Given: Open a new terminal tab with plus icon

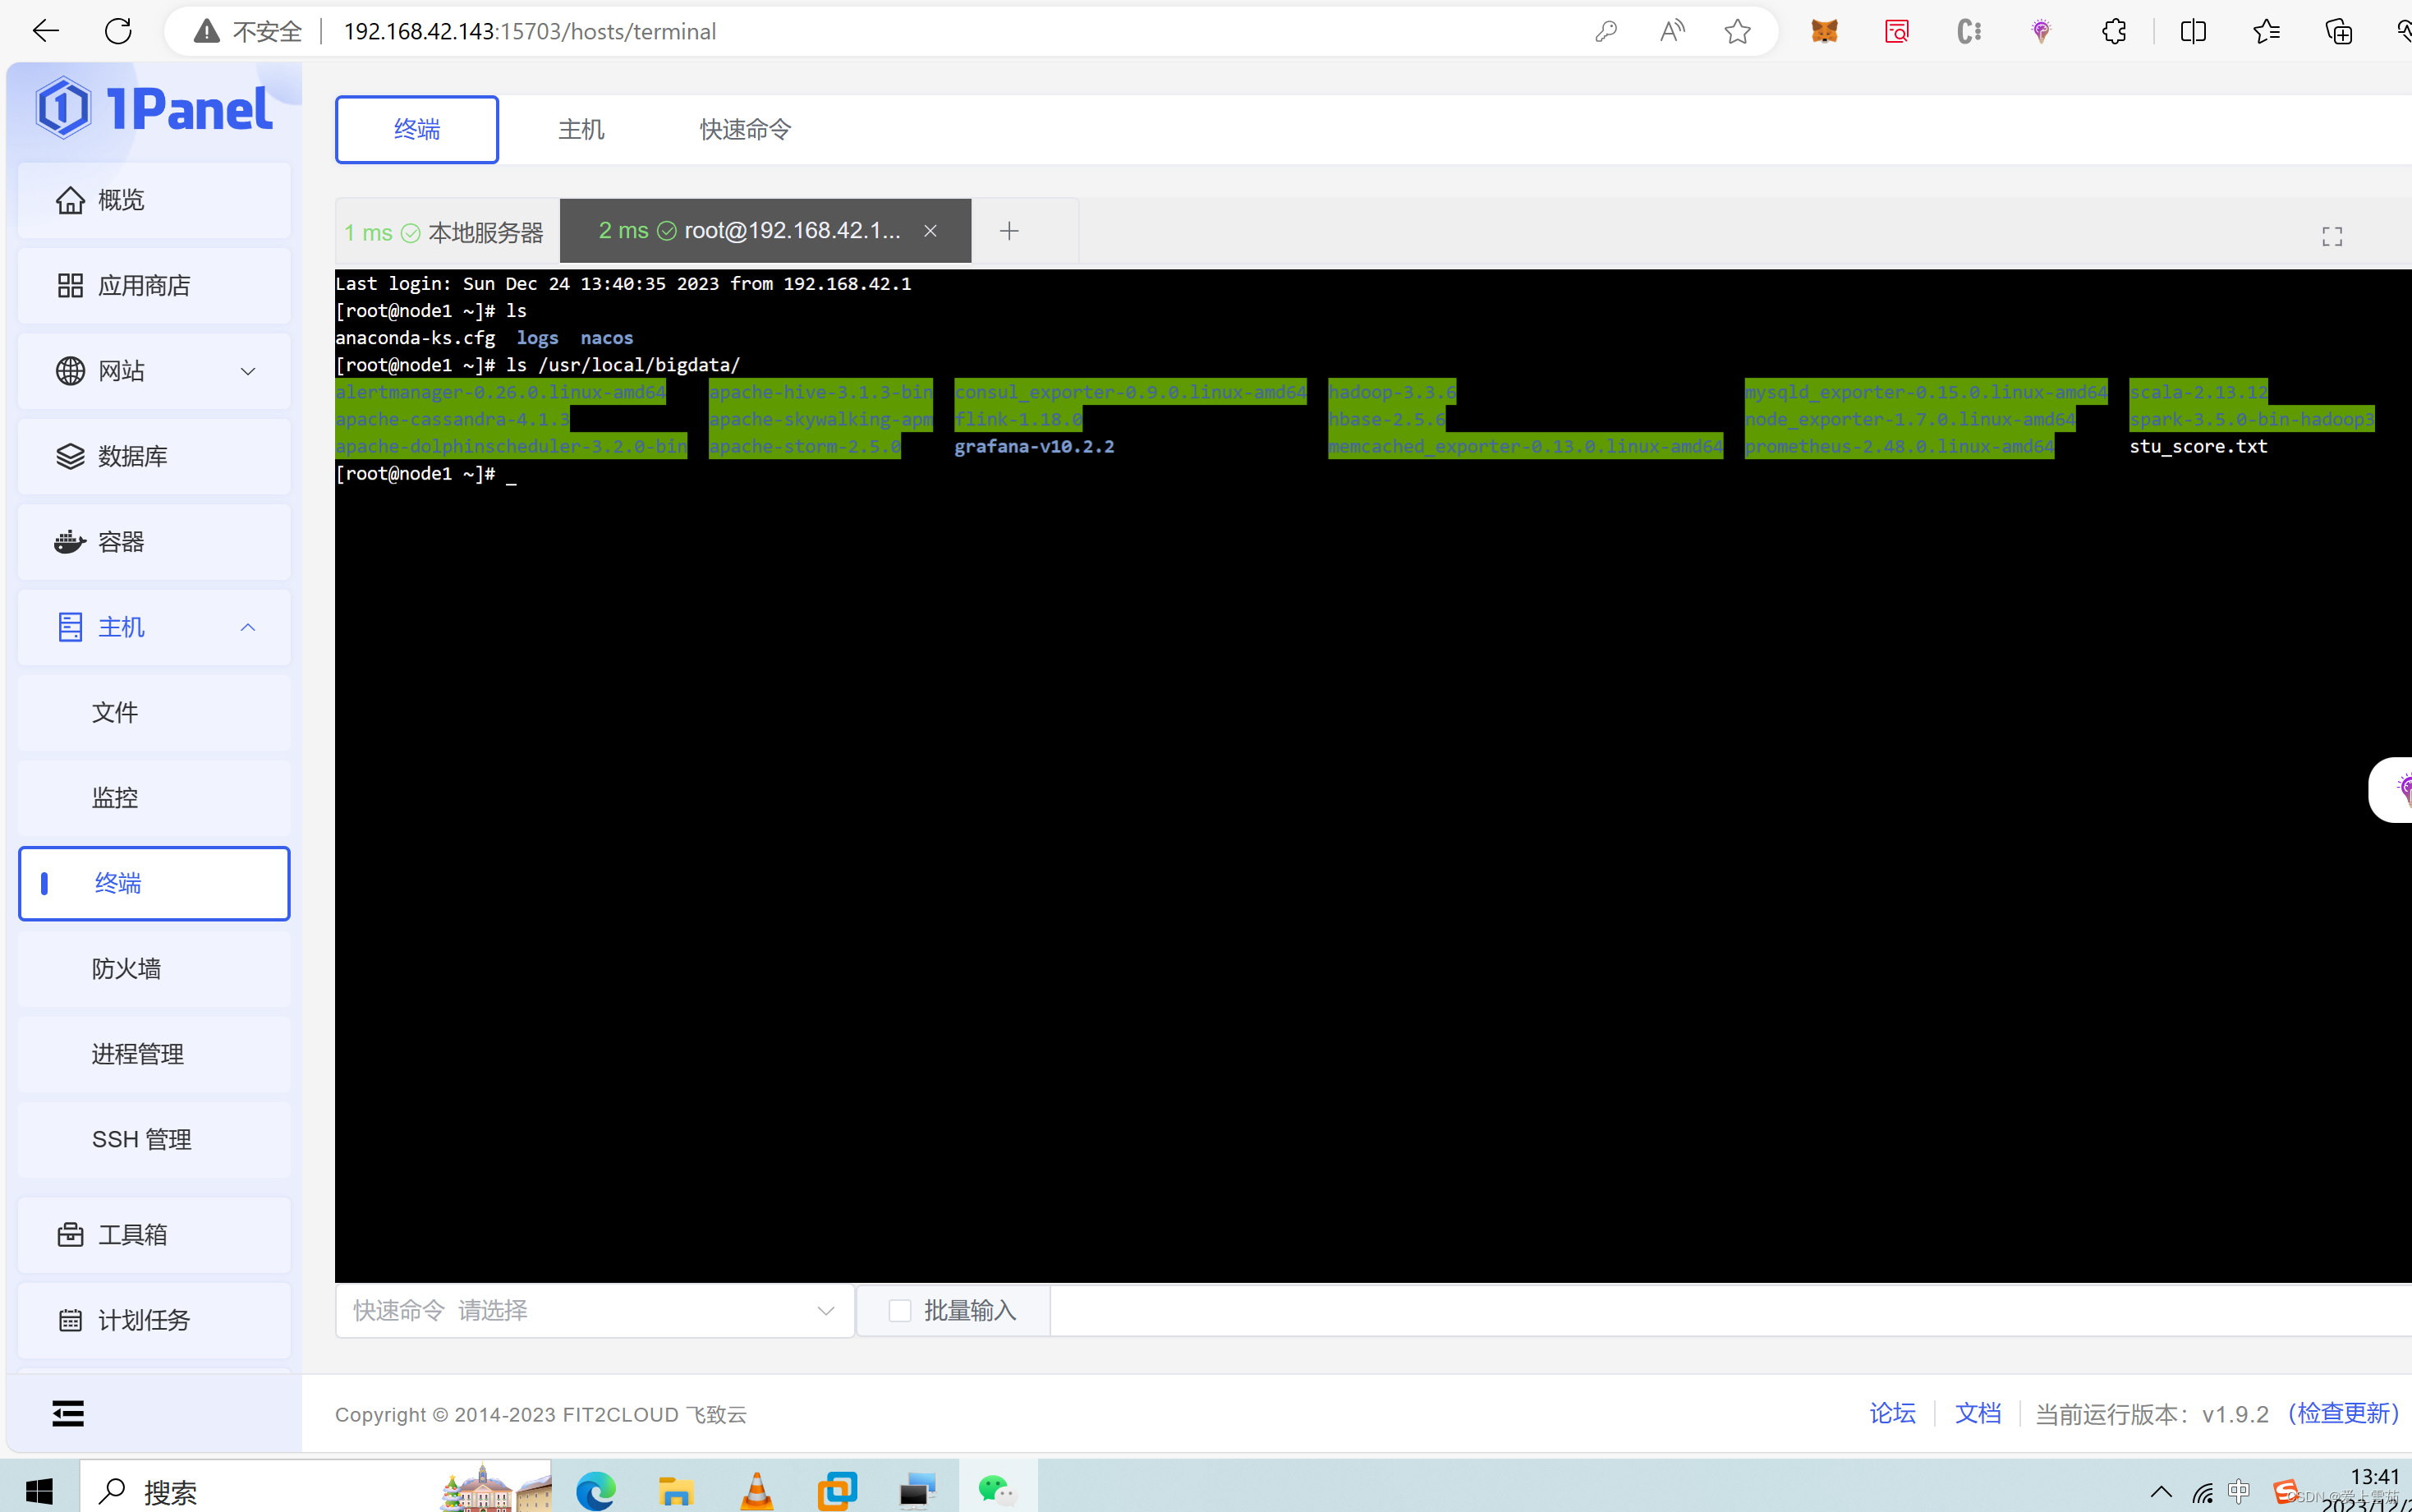Looking at the screenshot, I should tap(1009, 231).
